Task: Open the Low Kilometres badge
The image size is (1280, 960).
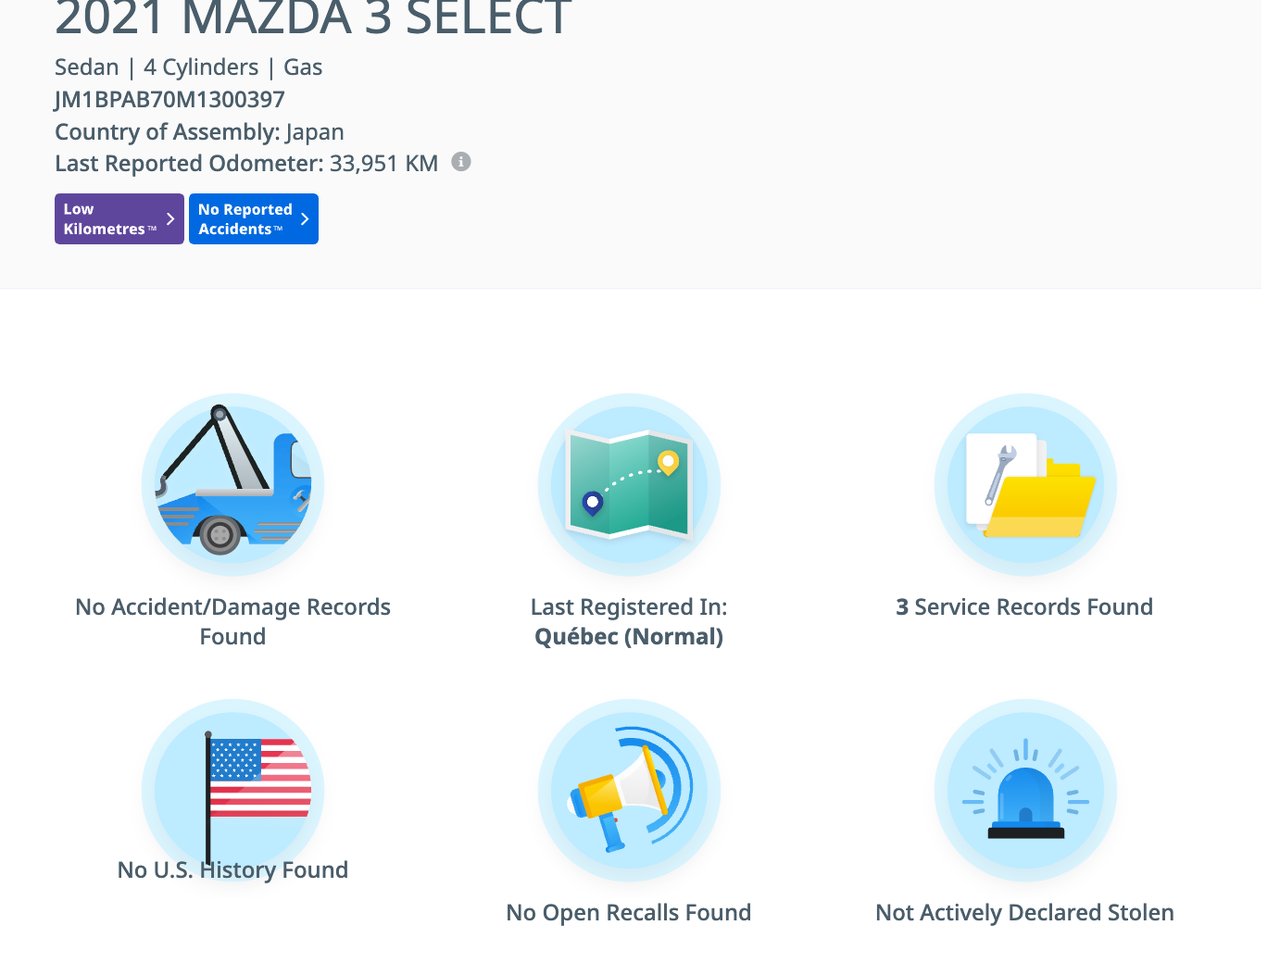Action: tap(119, 219)
